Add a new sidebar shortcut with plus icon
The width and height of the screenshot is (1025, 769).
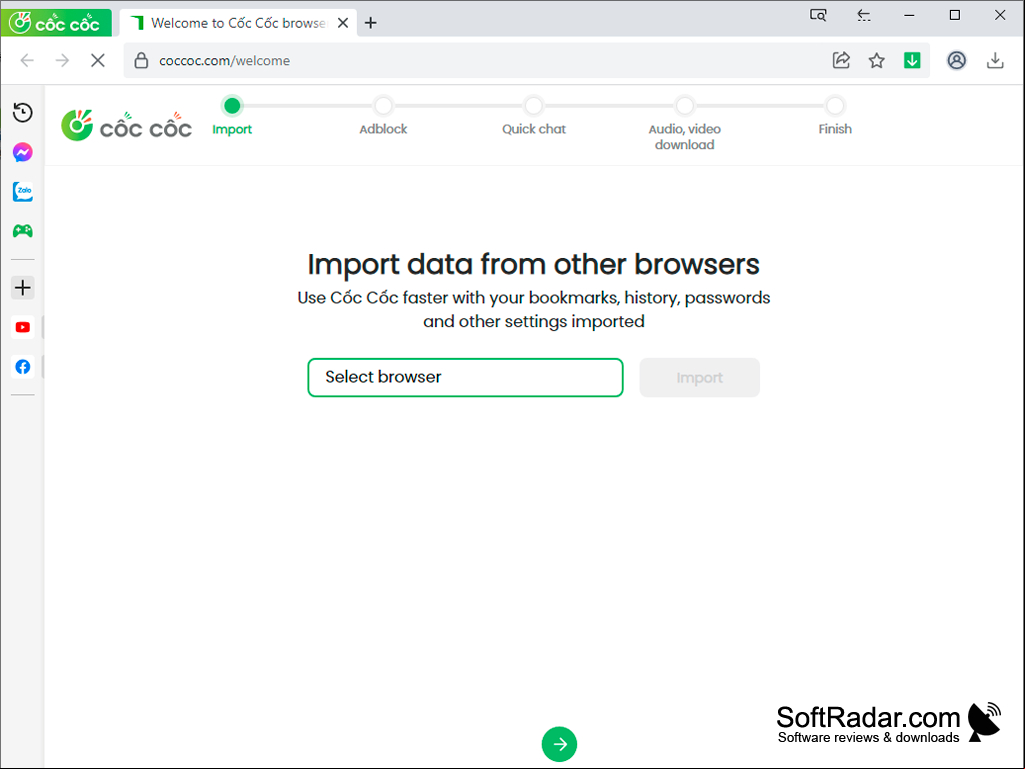tap(23, 288)
